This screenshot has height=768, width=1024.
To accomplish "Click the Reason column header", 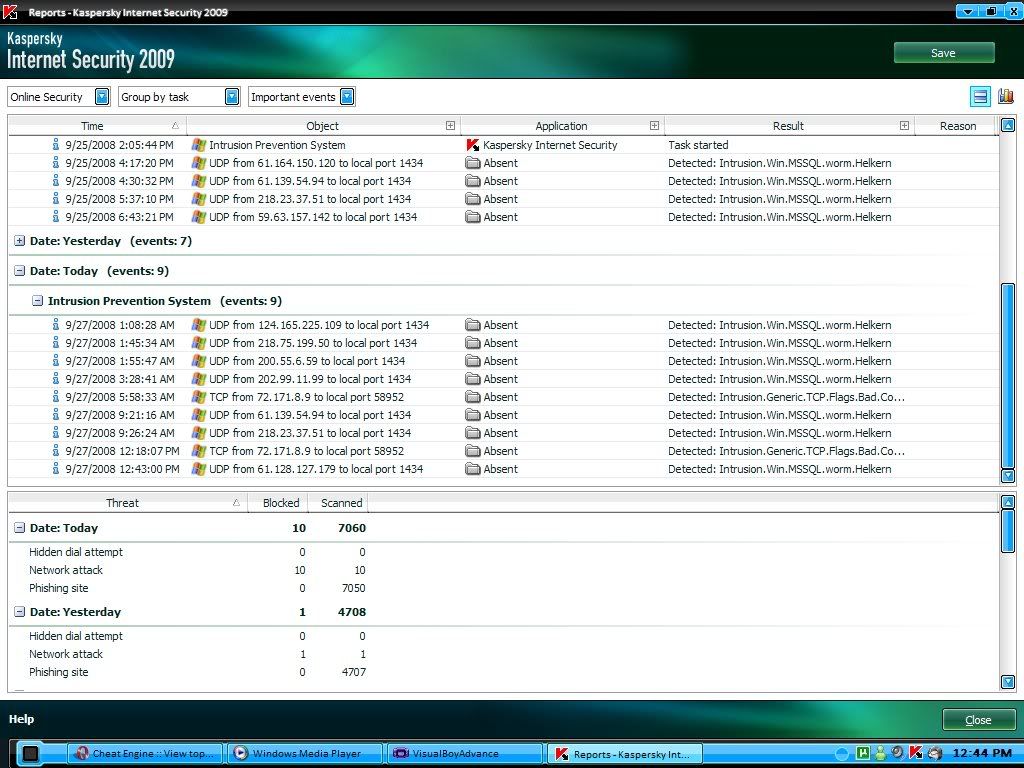I will tap(957, 126).
